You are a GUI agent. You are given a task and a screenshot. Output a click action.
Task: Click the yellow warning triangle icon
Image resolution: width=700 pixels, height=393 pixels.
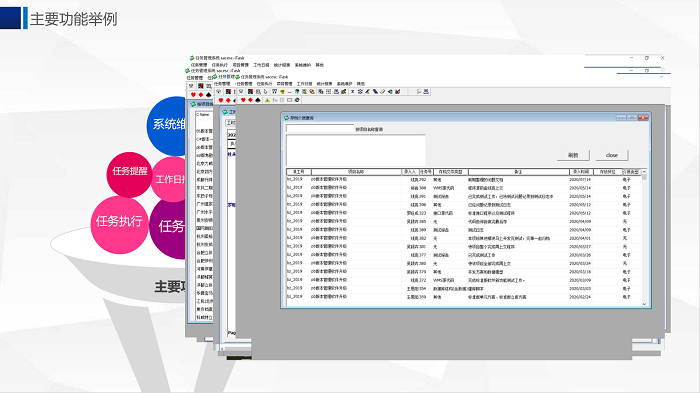pyautogui.click(x=267, y=100)
